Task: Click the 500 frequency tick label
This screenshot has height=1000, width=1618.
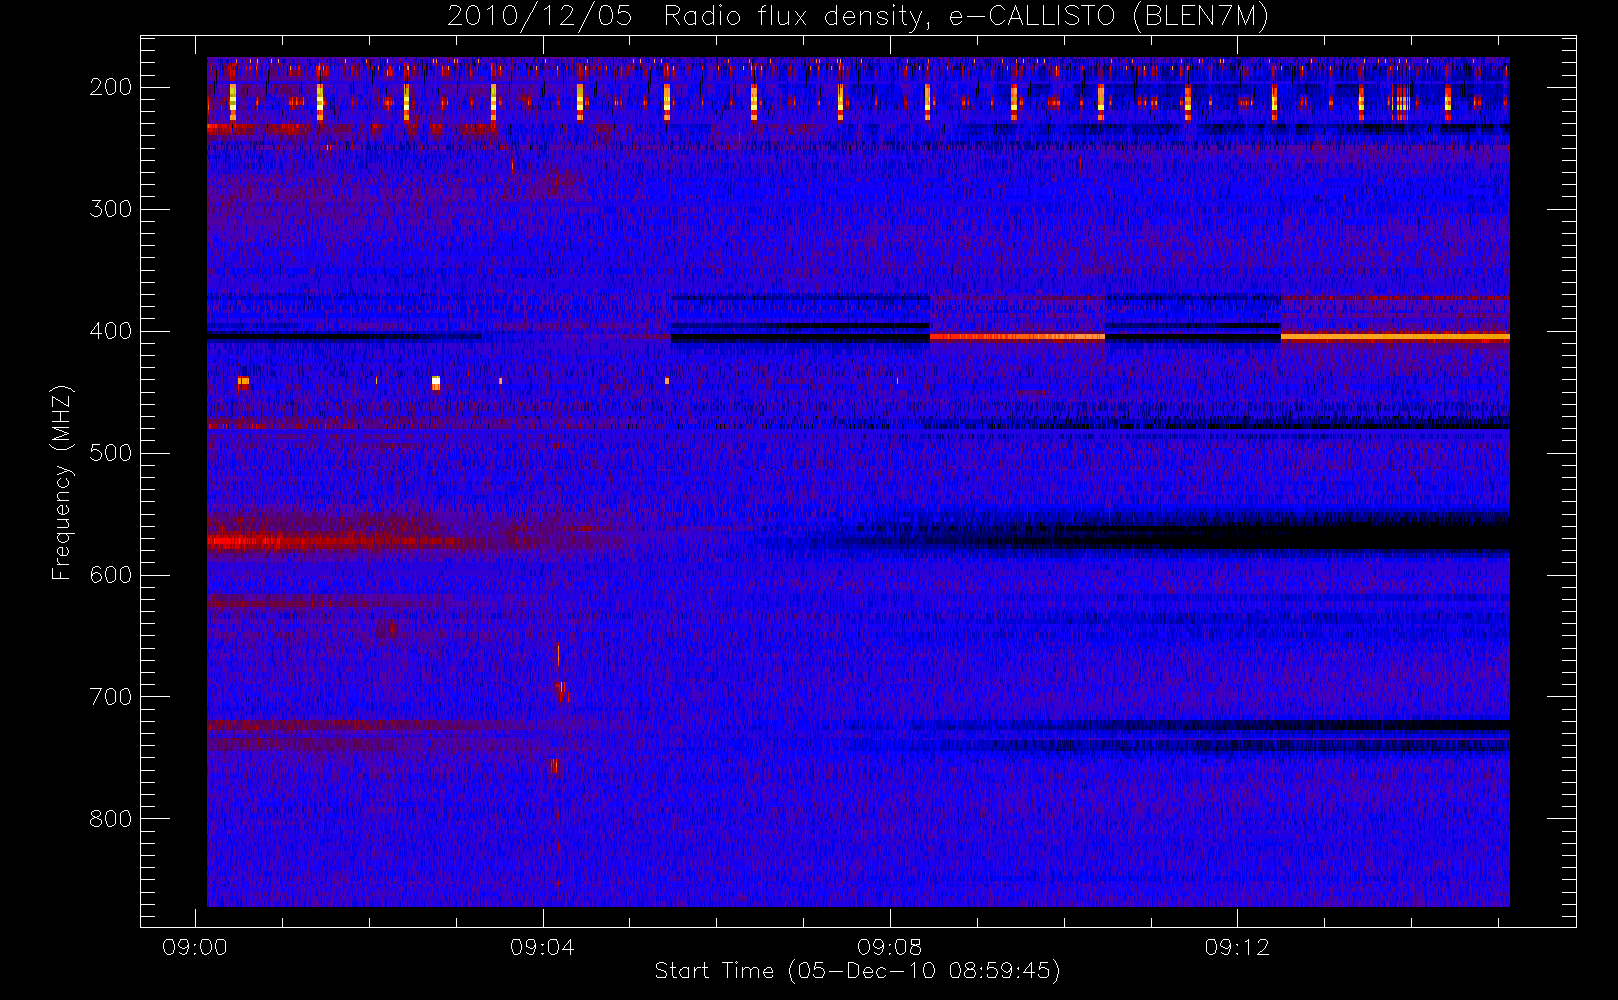Action: (x=111, y=453)
